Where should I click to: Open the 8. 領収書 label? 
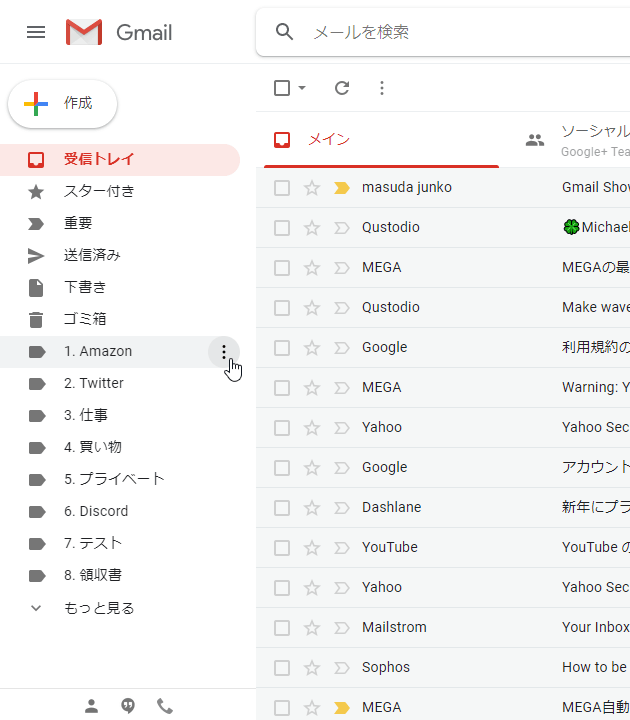[x=120, y=575]
